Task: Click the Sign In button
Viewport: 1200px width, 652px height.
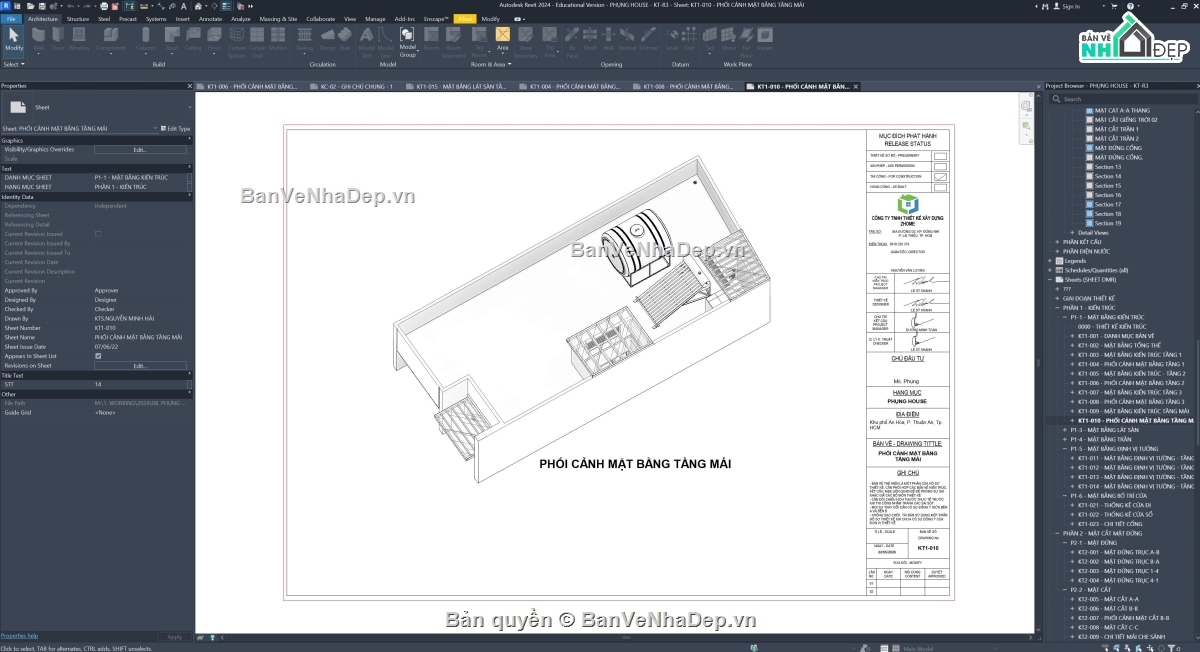Action: pos(1068,6)
